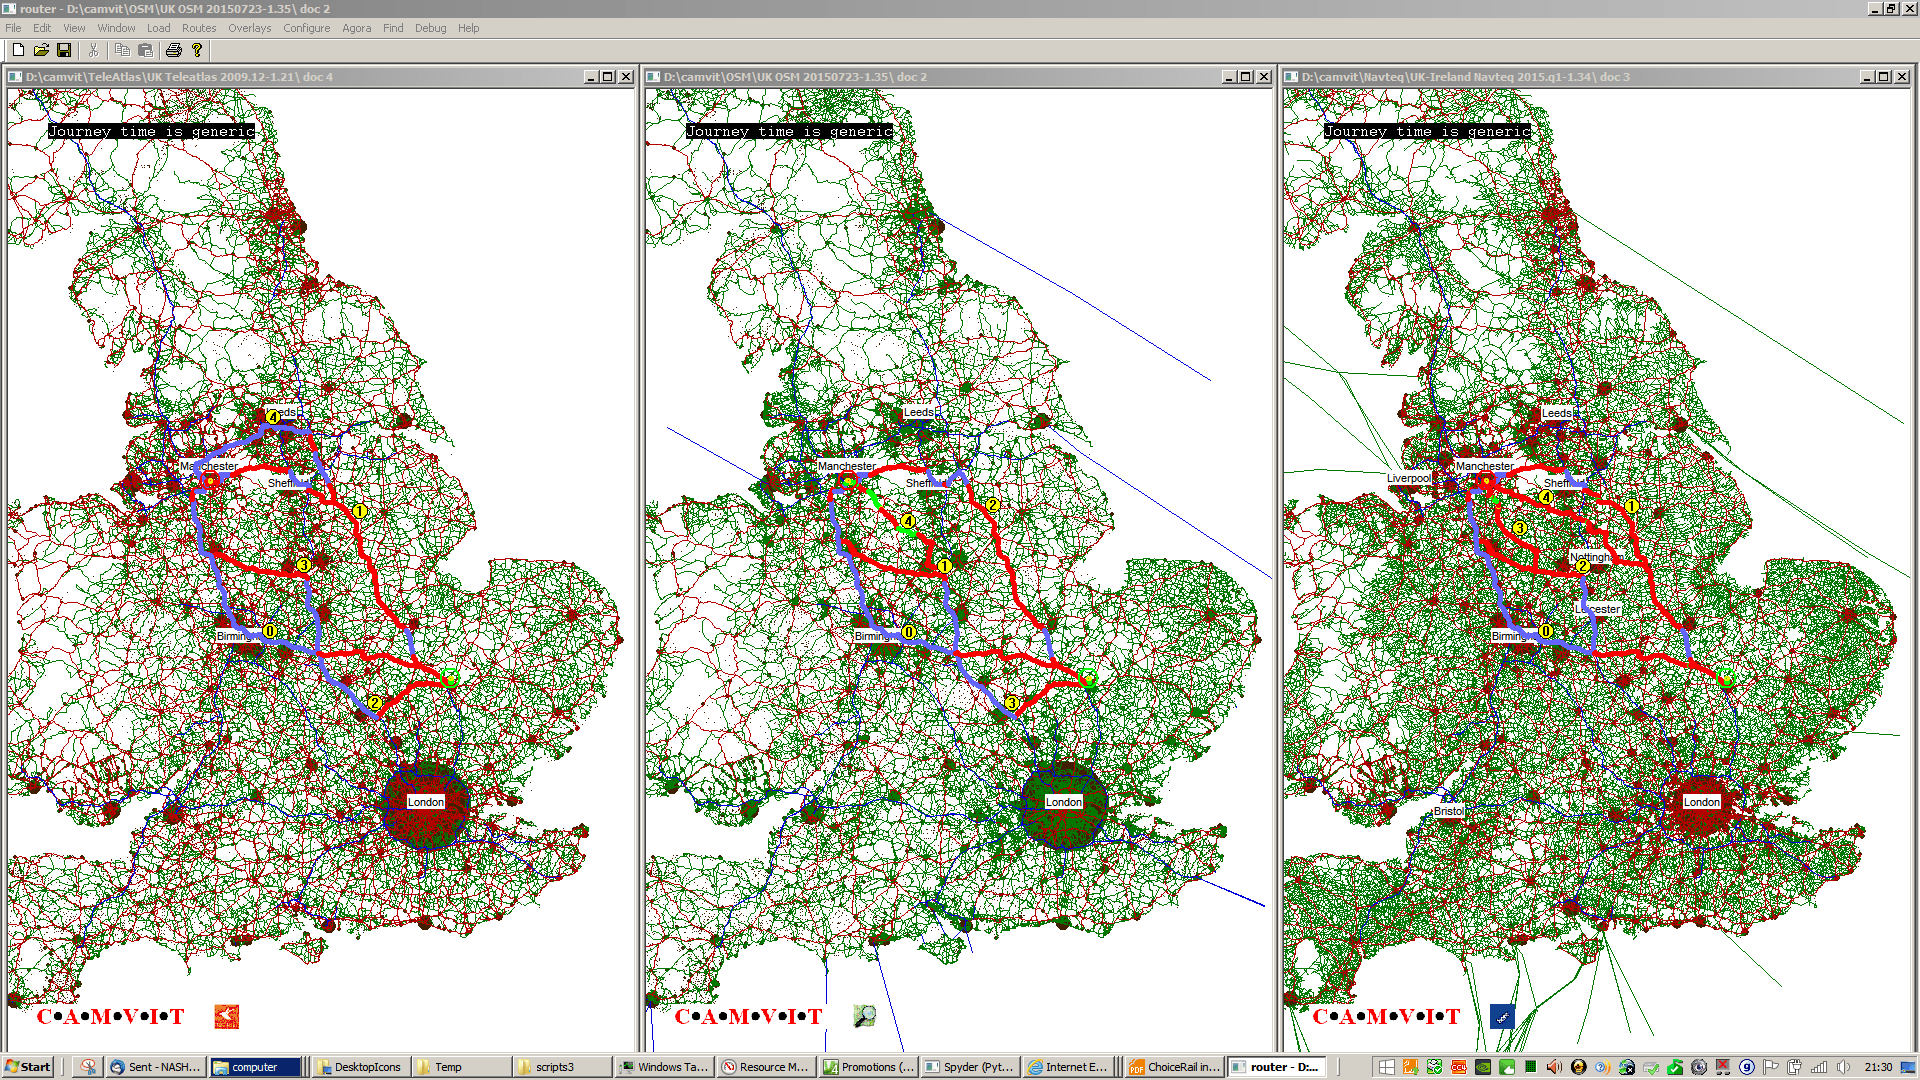
Task: Click the Cut scissors toolbar icon
Action: [93, 50]
